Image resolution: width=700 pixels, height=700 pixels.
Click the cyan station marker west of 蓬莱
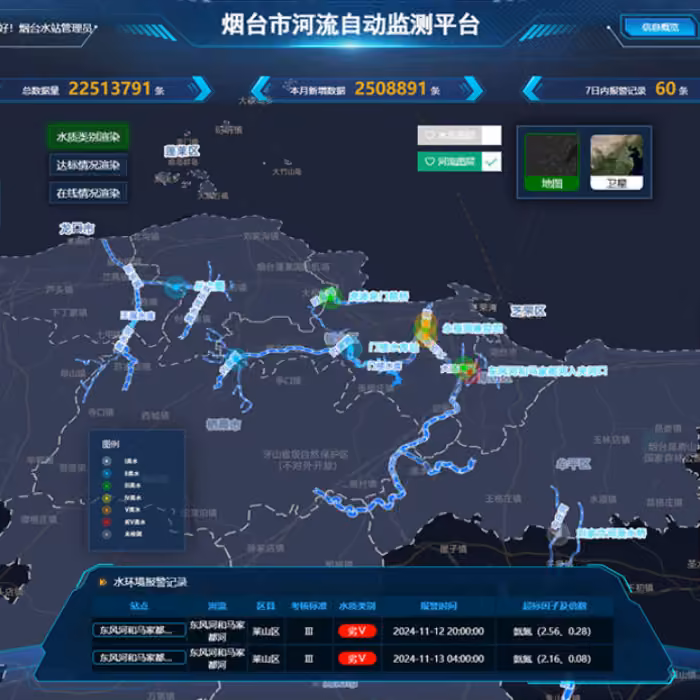175,288
